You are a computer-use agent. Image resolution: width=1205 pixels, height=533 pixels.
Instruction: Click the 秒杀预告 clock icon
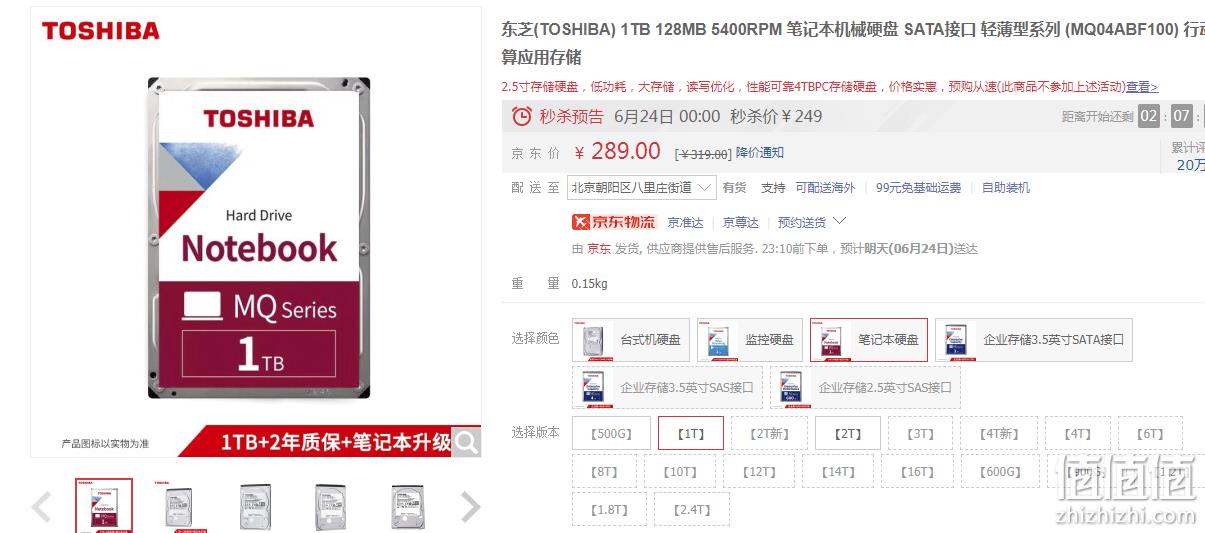pos(521,116)
